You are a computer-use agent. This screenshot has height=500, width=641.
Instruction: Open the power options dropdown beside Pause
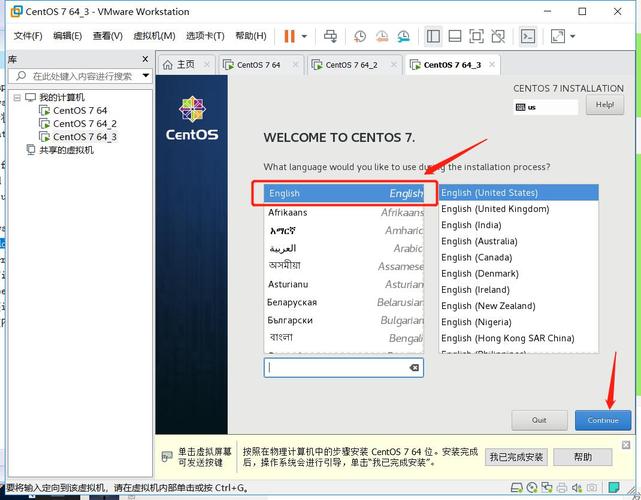pyautogui.click(x=304, y=36)
